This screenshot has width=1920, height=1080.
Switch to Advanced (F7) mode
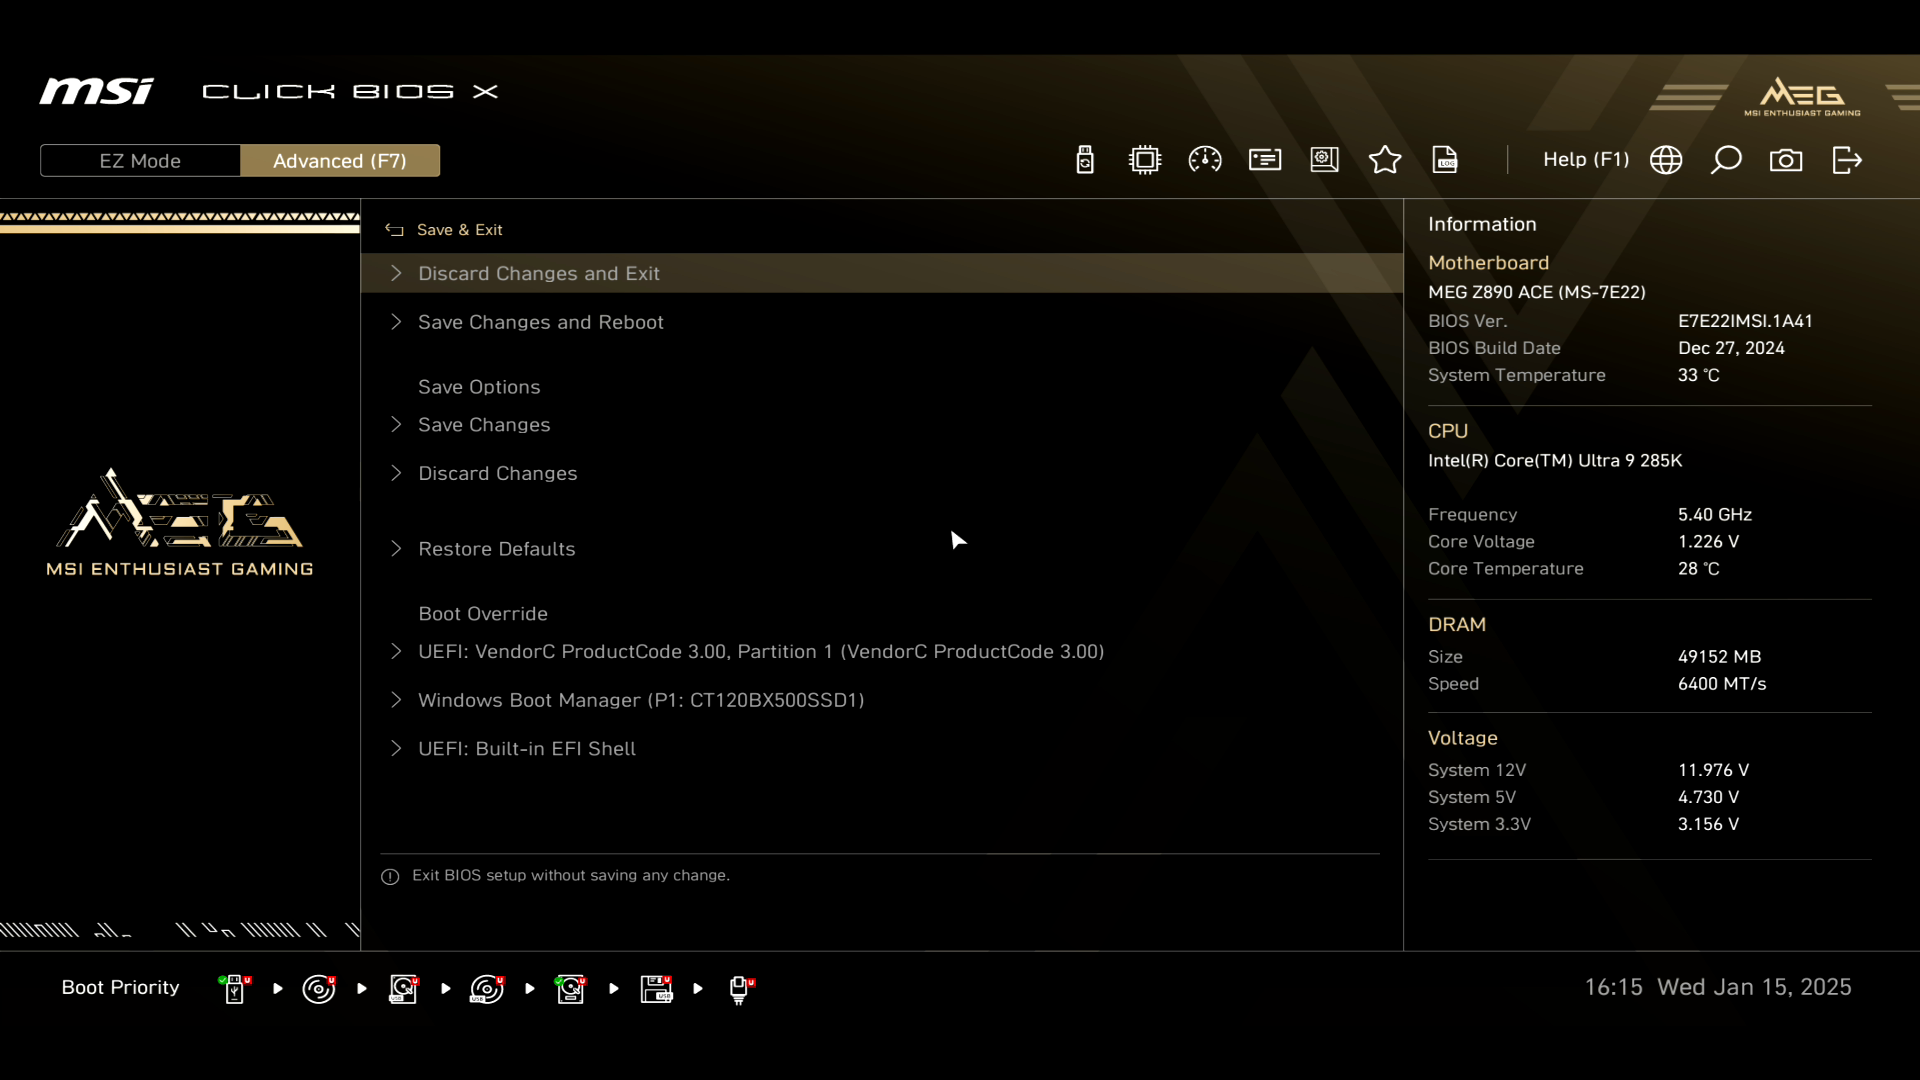tap(340, 161)
